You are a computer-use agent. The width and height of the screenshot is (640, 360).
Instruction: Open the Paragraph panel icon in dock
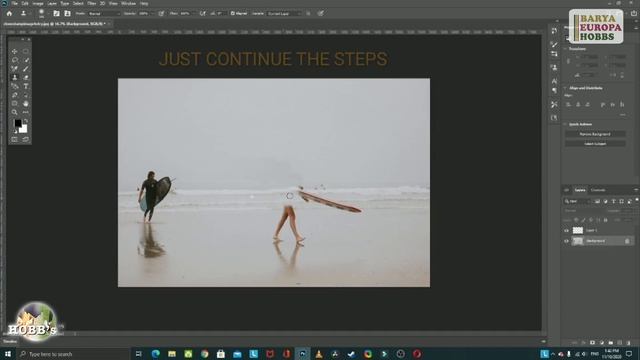(x=554, y=90)
